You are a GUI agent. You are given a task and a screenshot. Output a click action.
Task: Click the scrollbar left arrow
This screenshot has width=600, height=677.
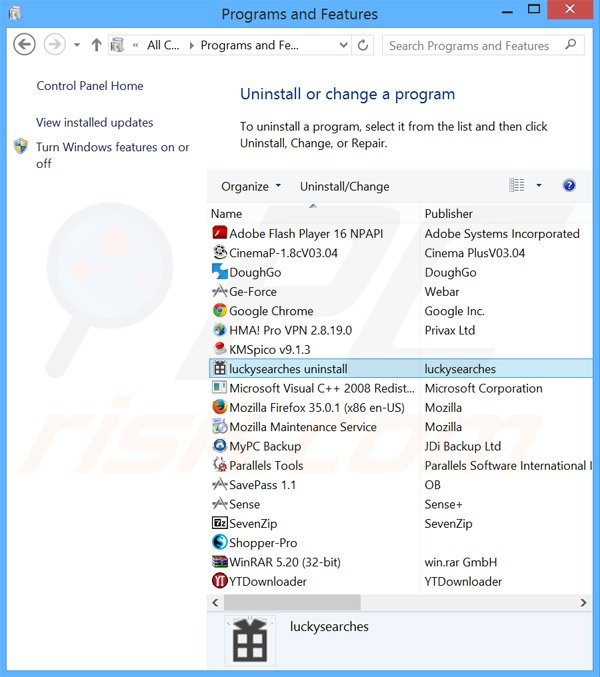point(215,602)
